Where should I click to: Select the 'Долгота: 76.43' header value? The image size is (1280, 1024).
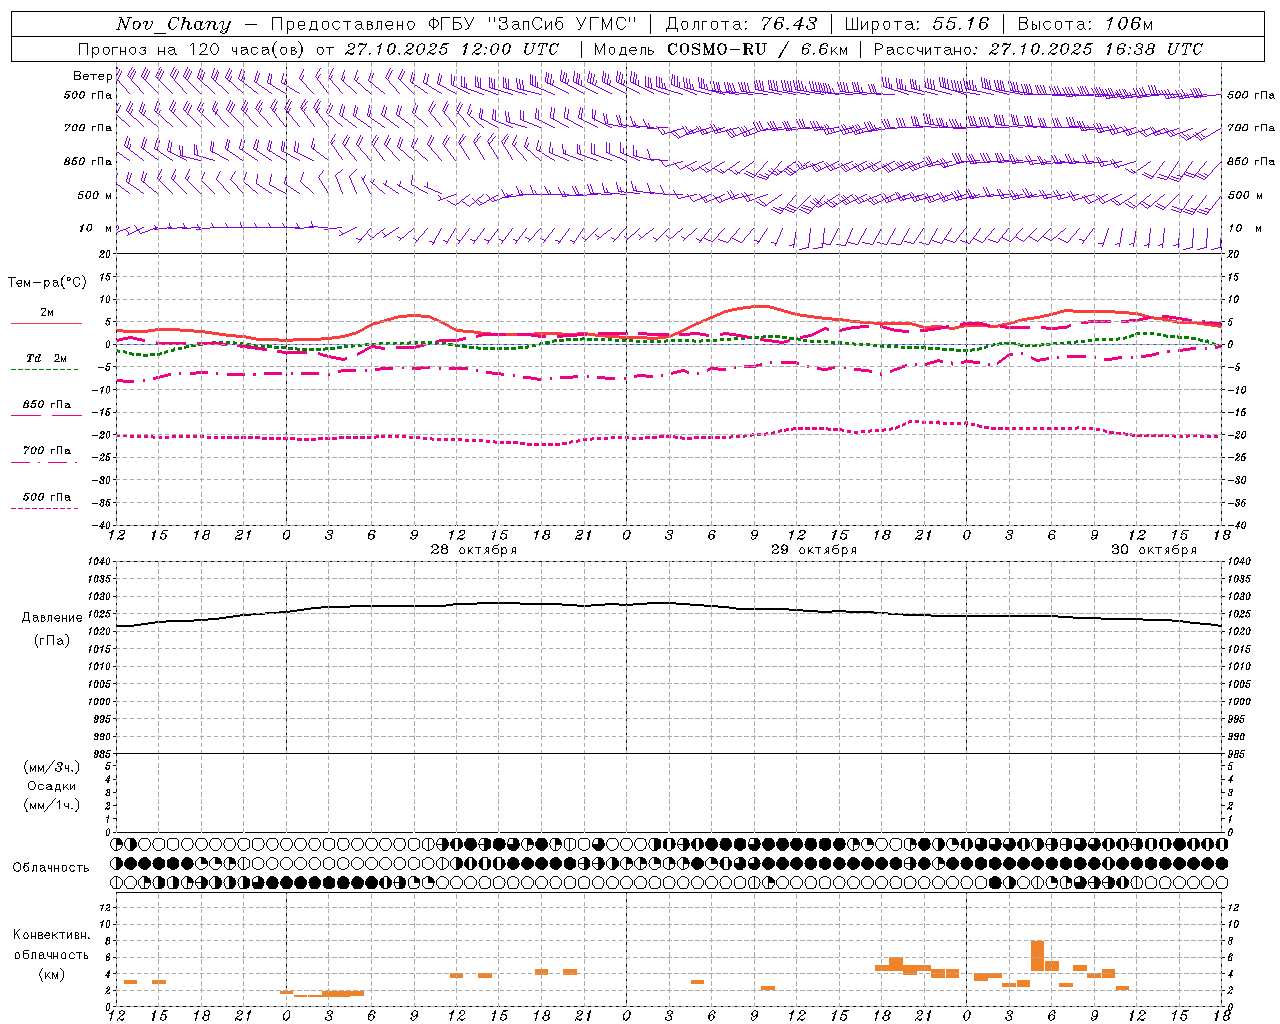coord(741,24)
